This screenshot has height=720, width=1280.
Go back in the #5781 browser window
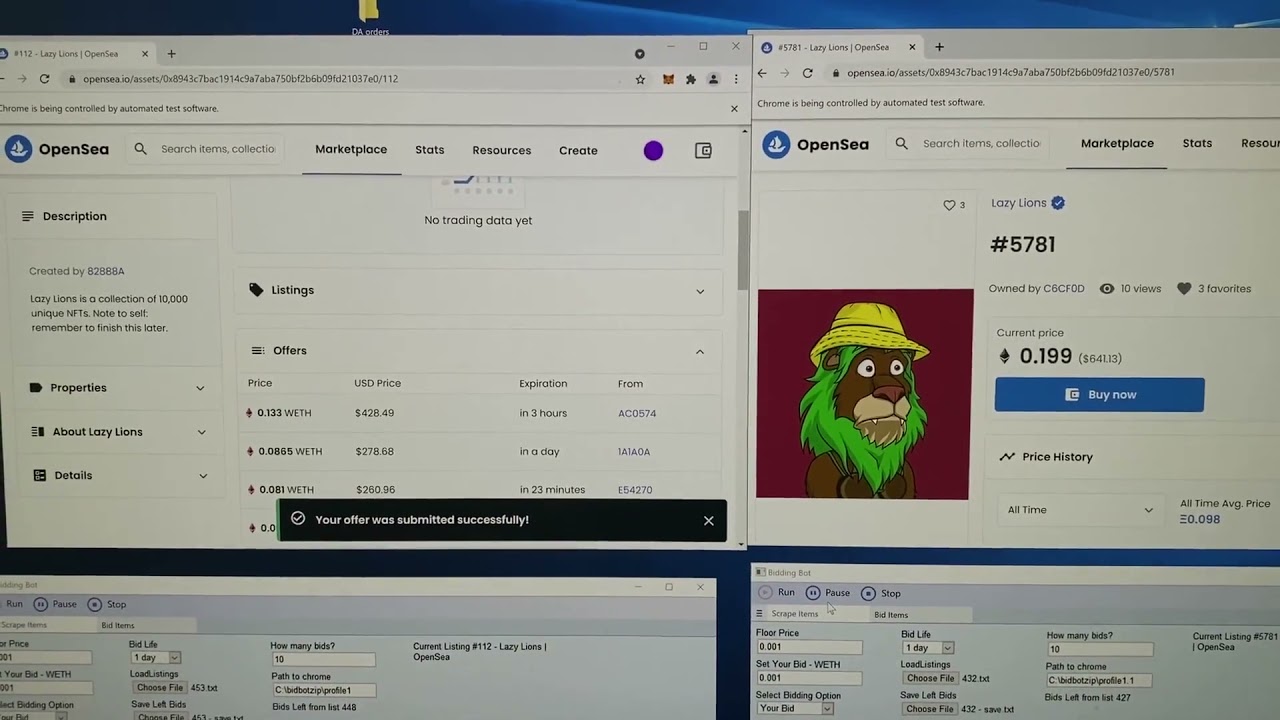[762, 73]
